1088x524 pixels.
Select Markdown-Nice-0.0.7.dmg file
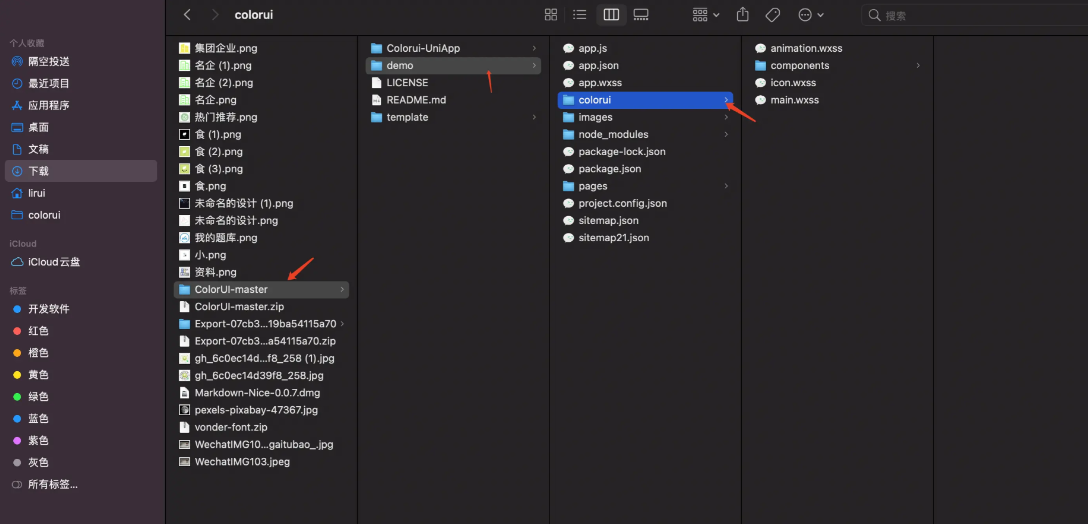click(x=261, y=393)
